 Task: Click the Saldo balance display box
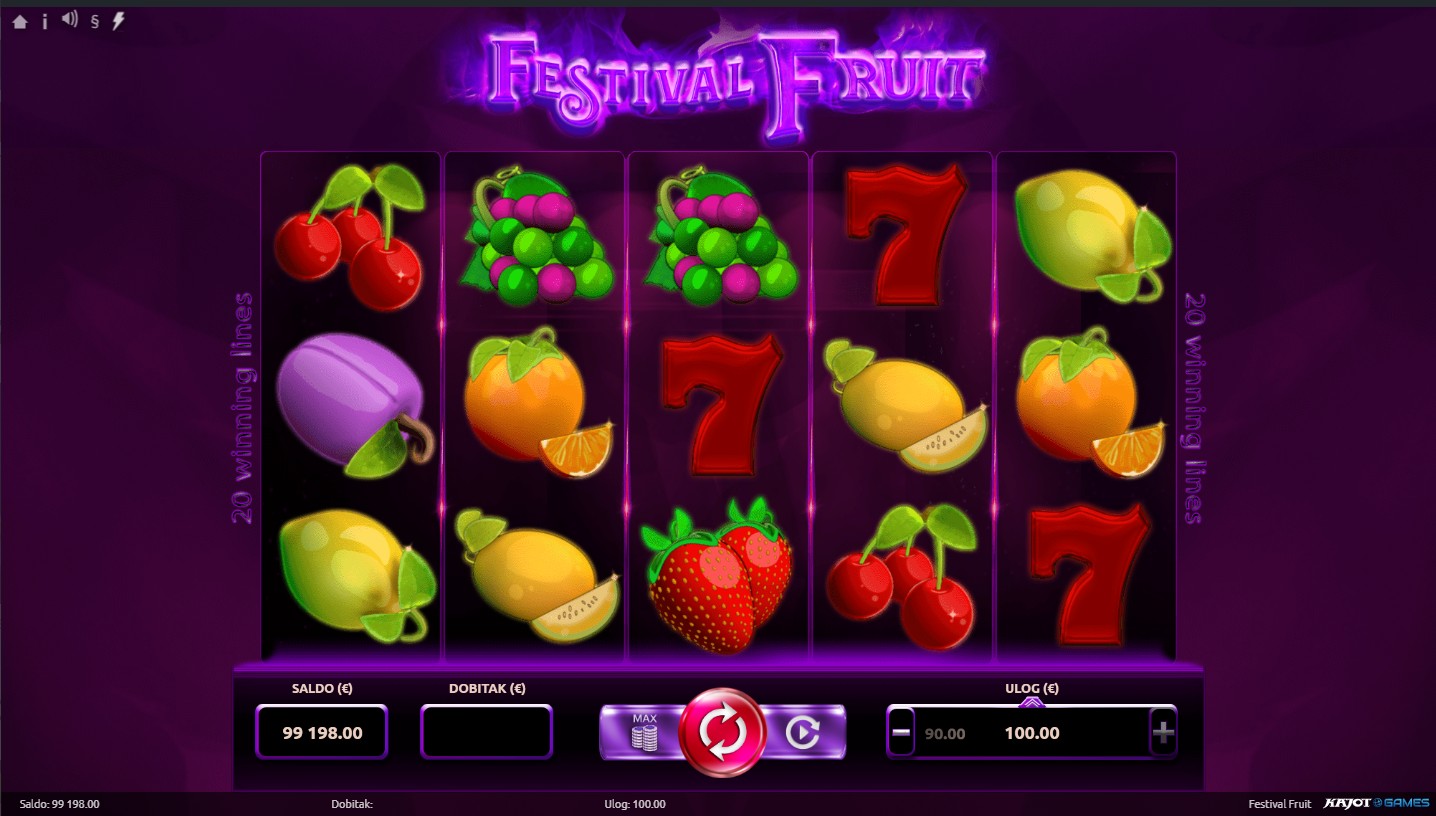tap(322, 732)
